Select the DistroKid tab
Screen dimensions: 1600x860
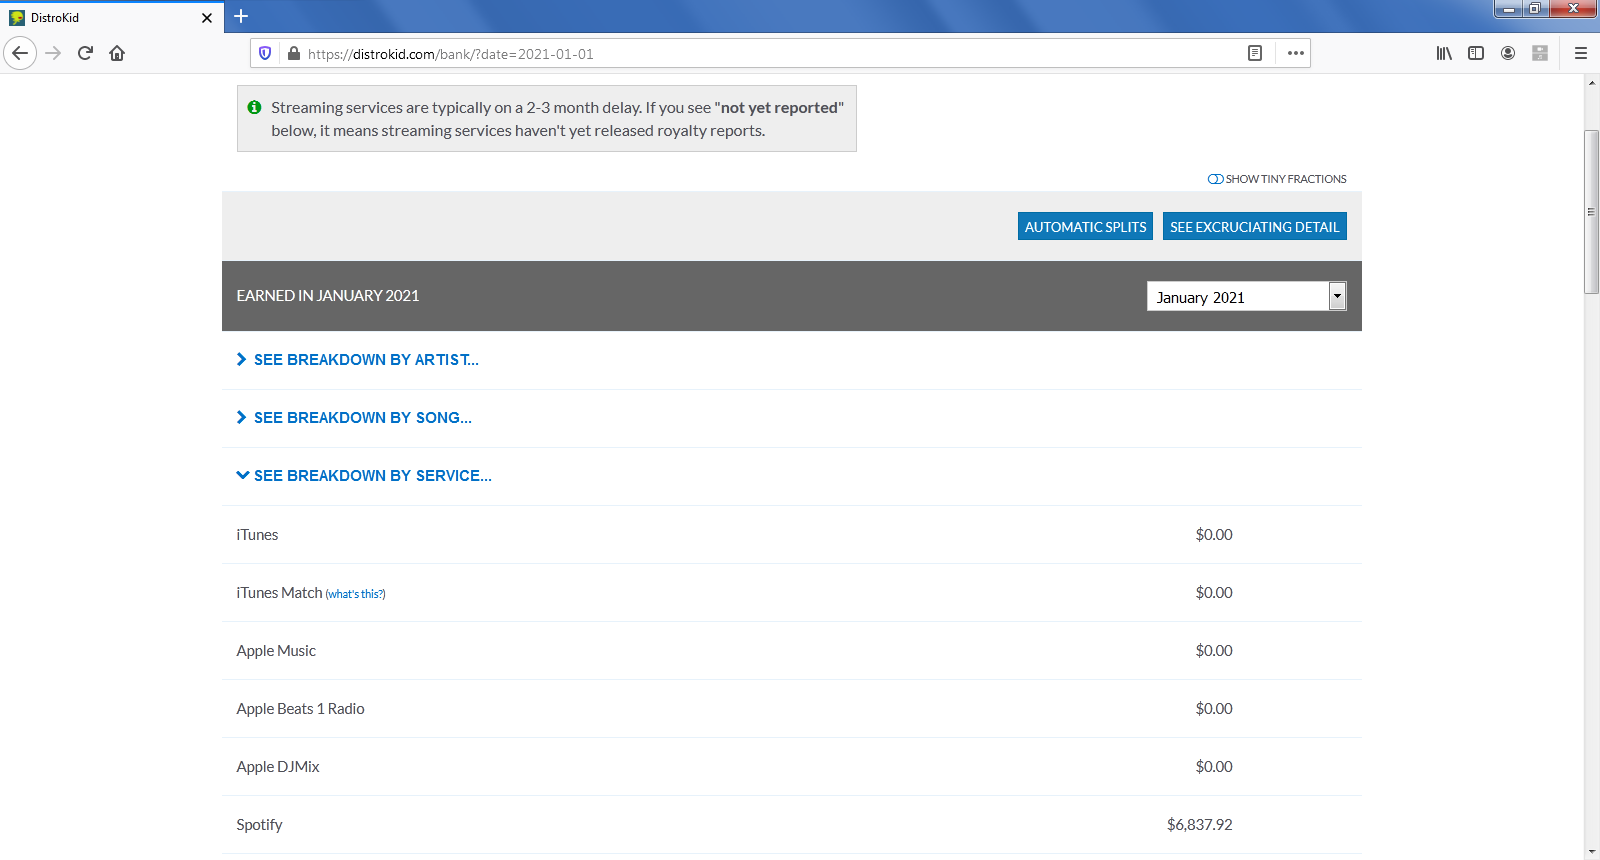coord(110,18)
